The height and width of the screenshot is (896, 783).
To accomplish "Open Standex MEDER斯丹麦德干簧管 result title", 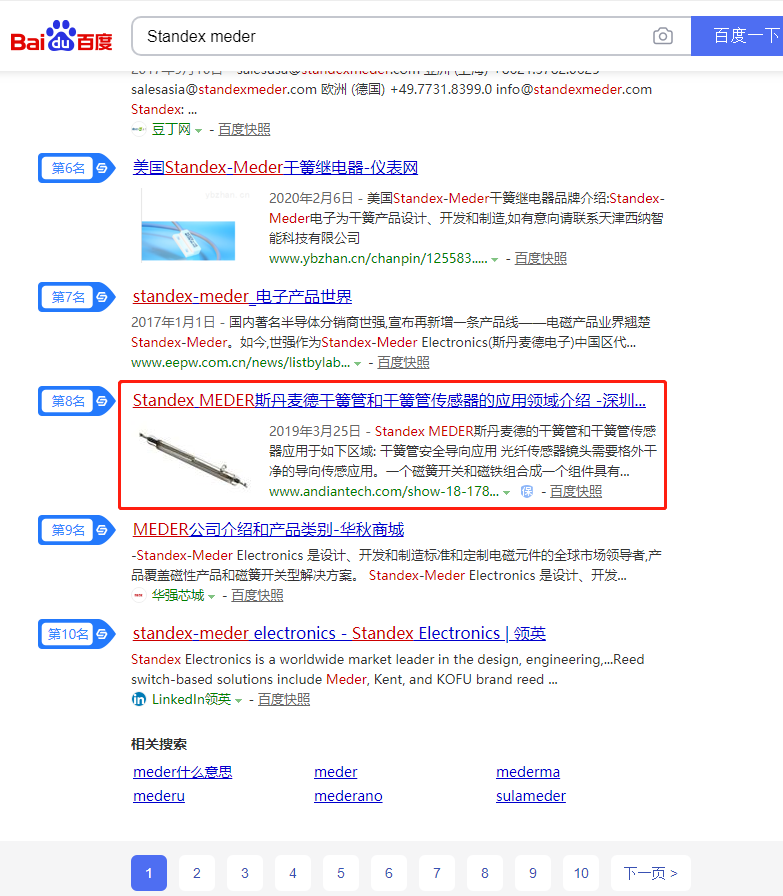I will point(389,401).
